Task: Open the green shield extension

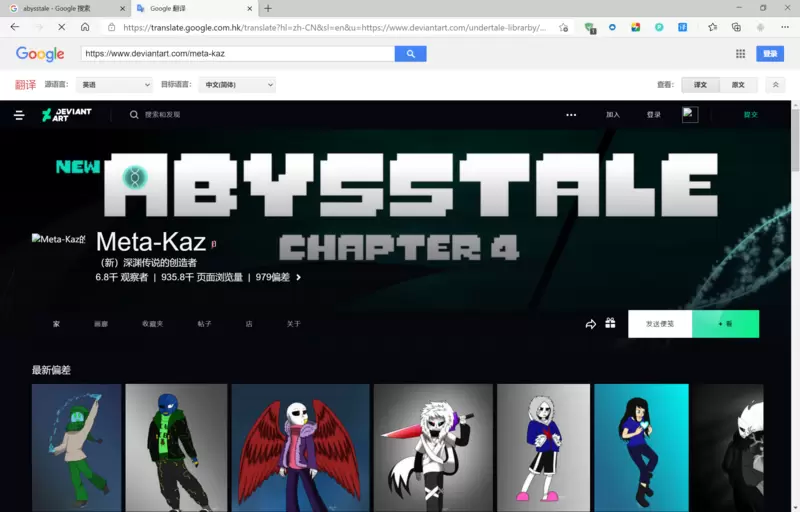Action: pyautogui.click(x=590, y=28)
